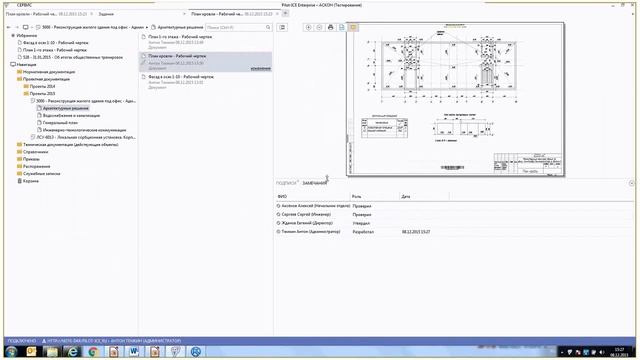Open the Сервис menu
Image resolution: width=640 pixels, height=360 pixels.
(x=24, y=5)
